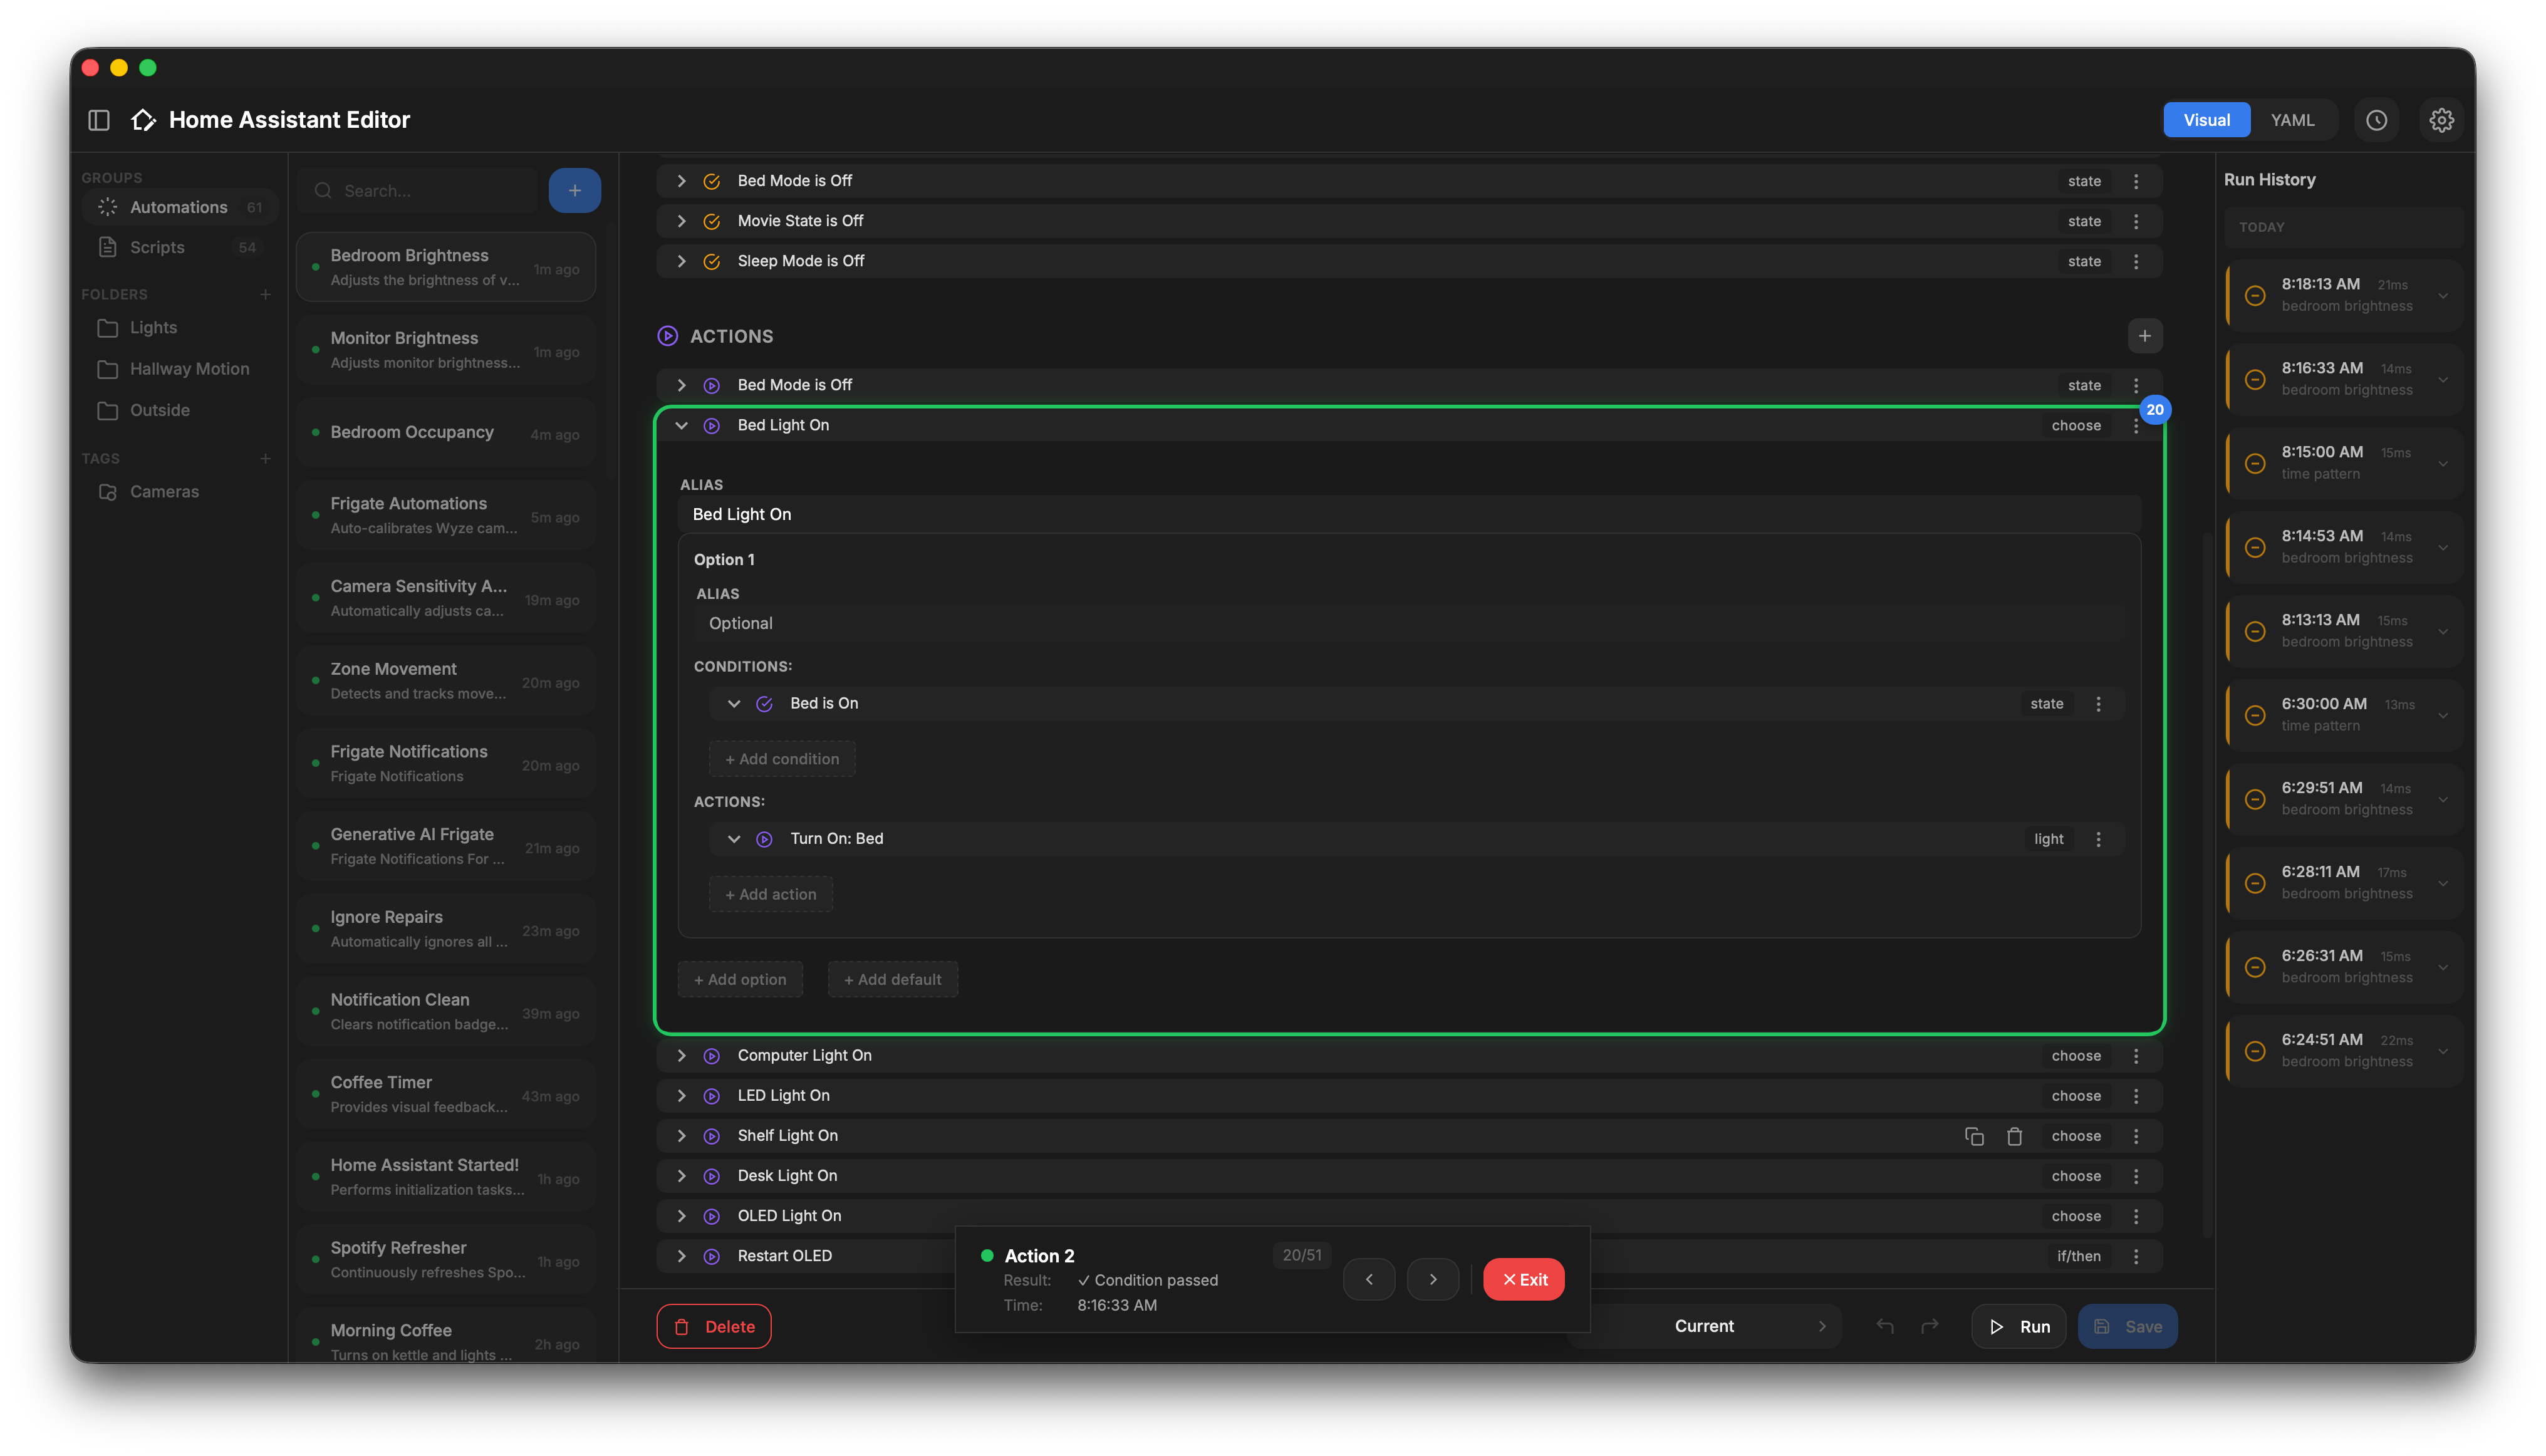The width and height of the screenshot is (2546, 1456).
Task: Open more options for Bed Mode is Off condition
Action: click(x=2136, y=181)
